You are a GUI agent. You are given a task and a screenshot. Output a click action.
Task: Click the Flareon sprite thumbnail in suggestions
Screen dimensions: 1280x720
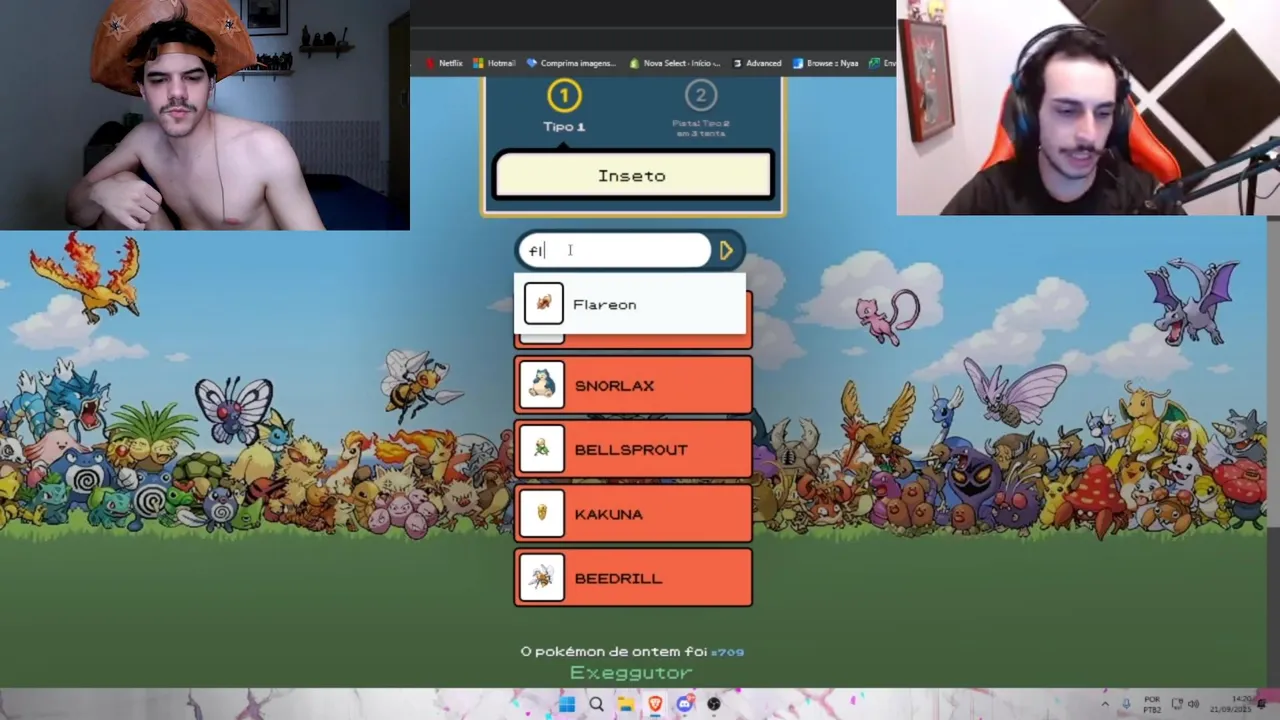coord(544,304)
